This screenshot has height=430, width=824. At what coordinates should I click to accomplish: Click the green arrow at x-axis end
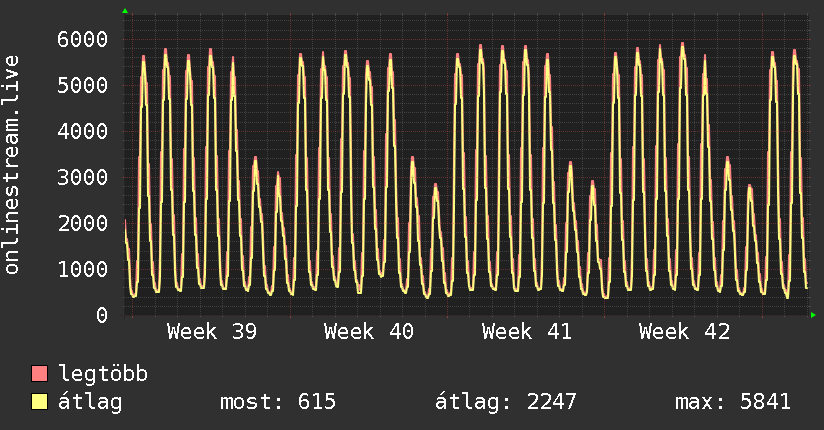tap(813, 315)
